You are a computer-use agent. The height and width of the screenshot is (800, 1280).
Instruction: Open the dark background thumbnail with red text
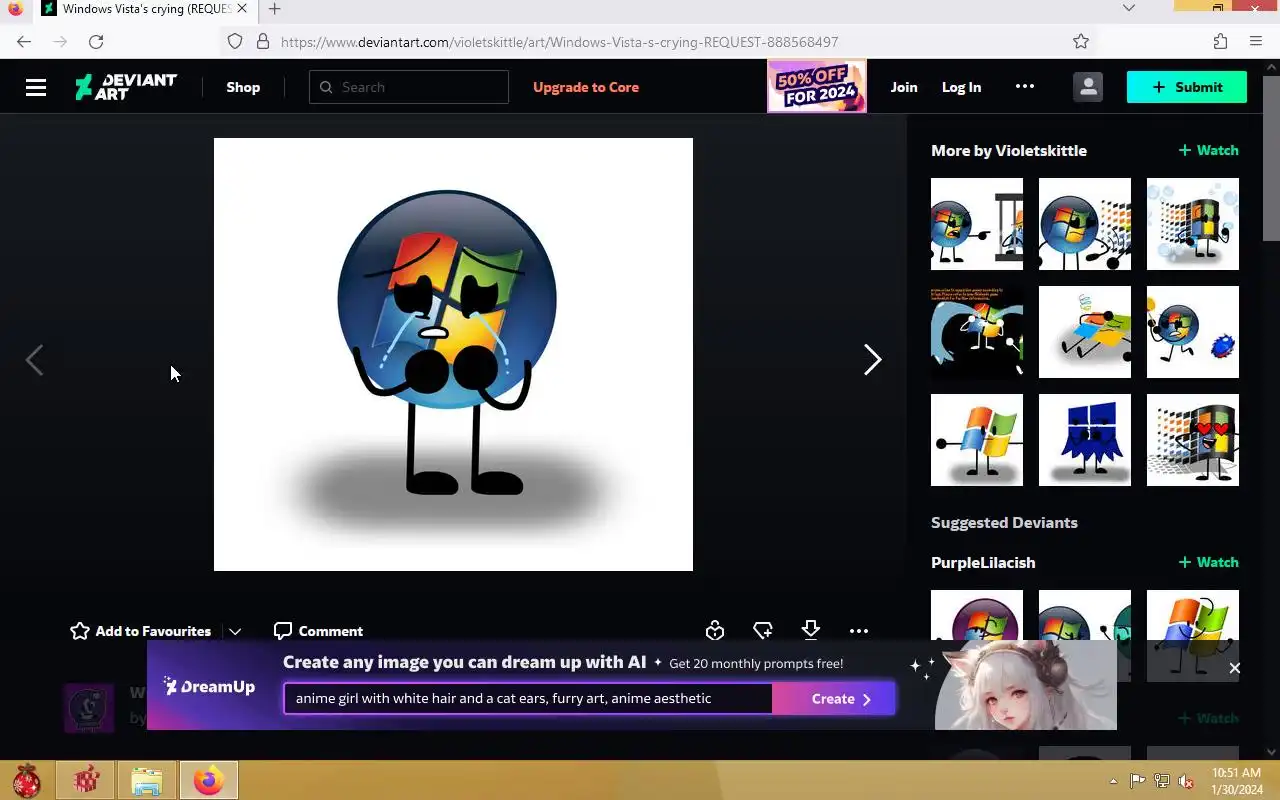[x=977, y=332]
